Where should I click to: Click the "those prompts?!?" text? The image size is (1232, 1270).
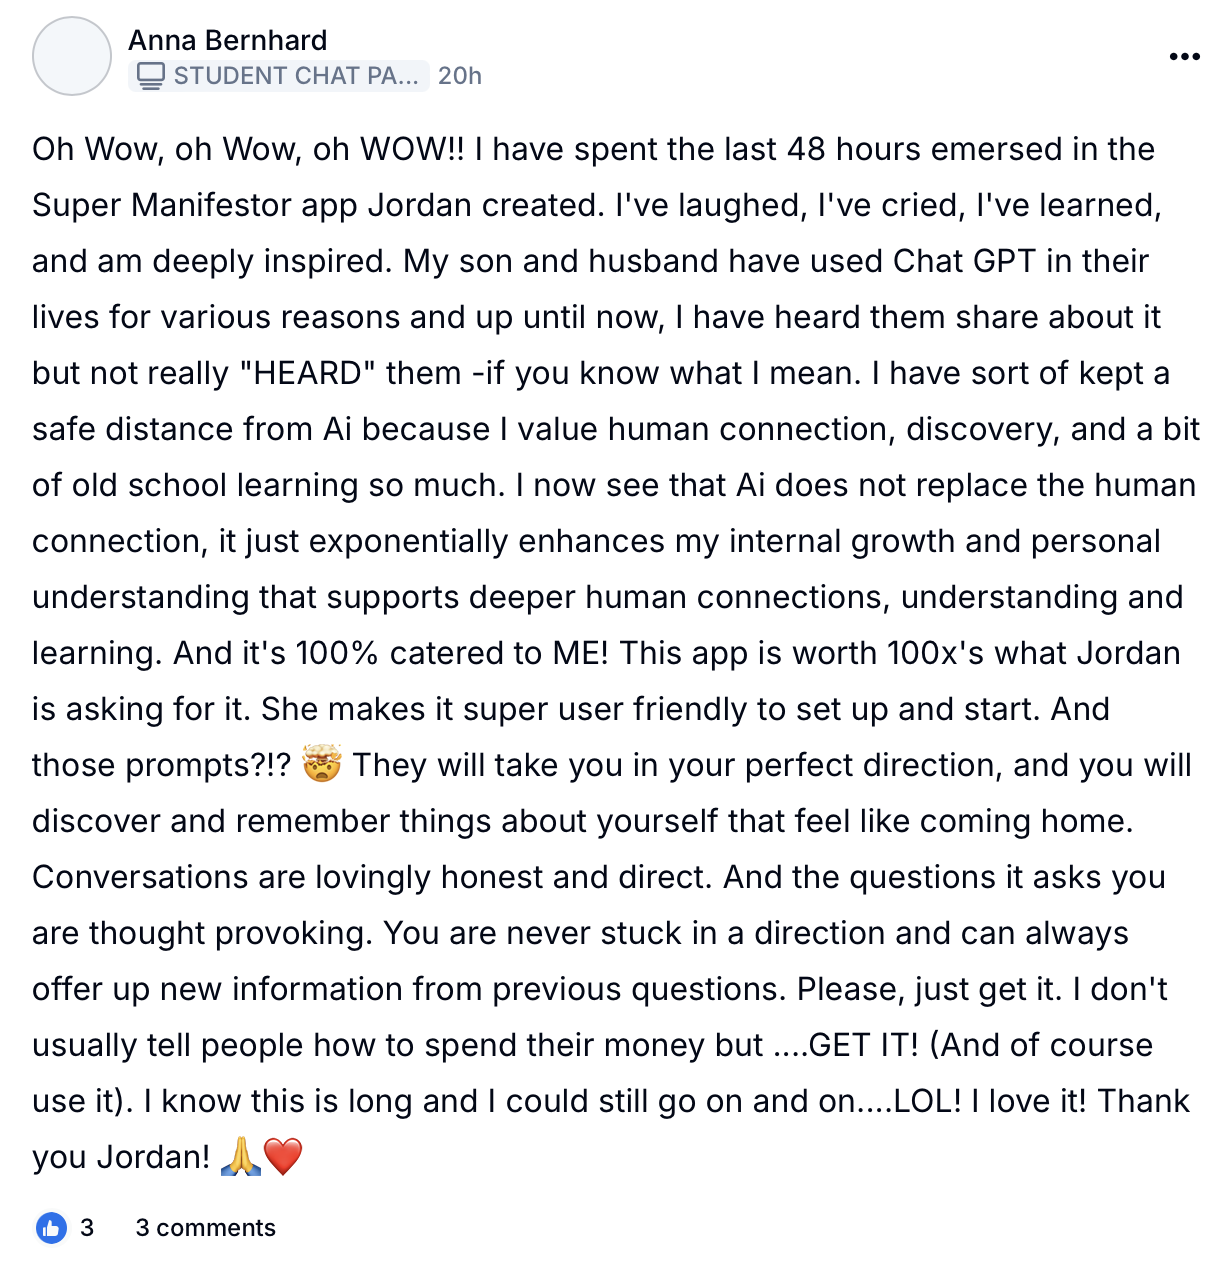(x=162, y=765)
